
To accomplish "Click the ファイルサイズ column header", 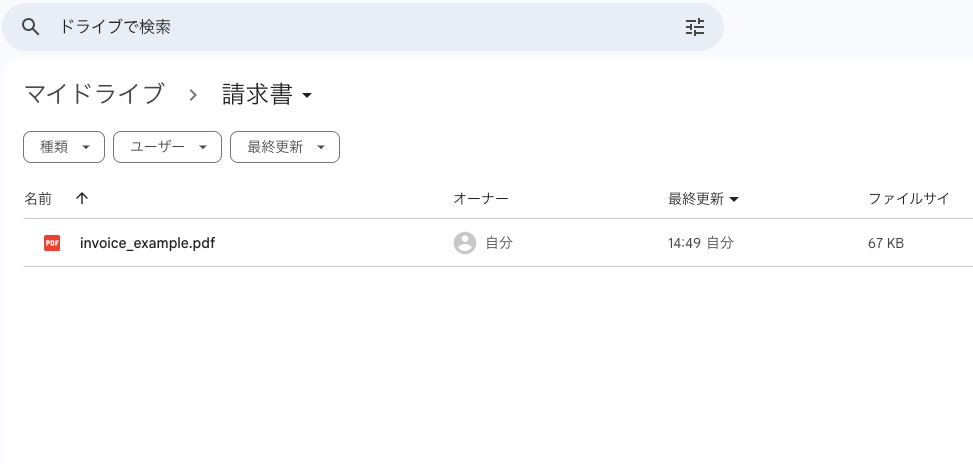I will coord(908,199).
